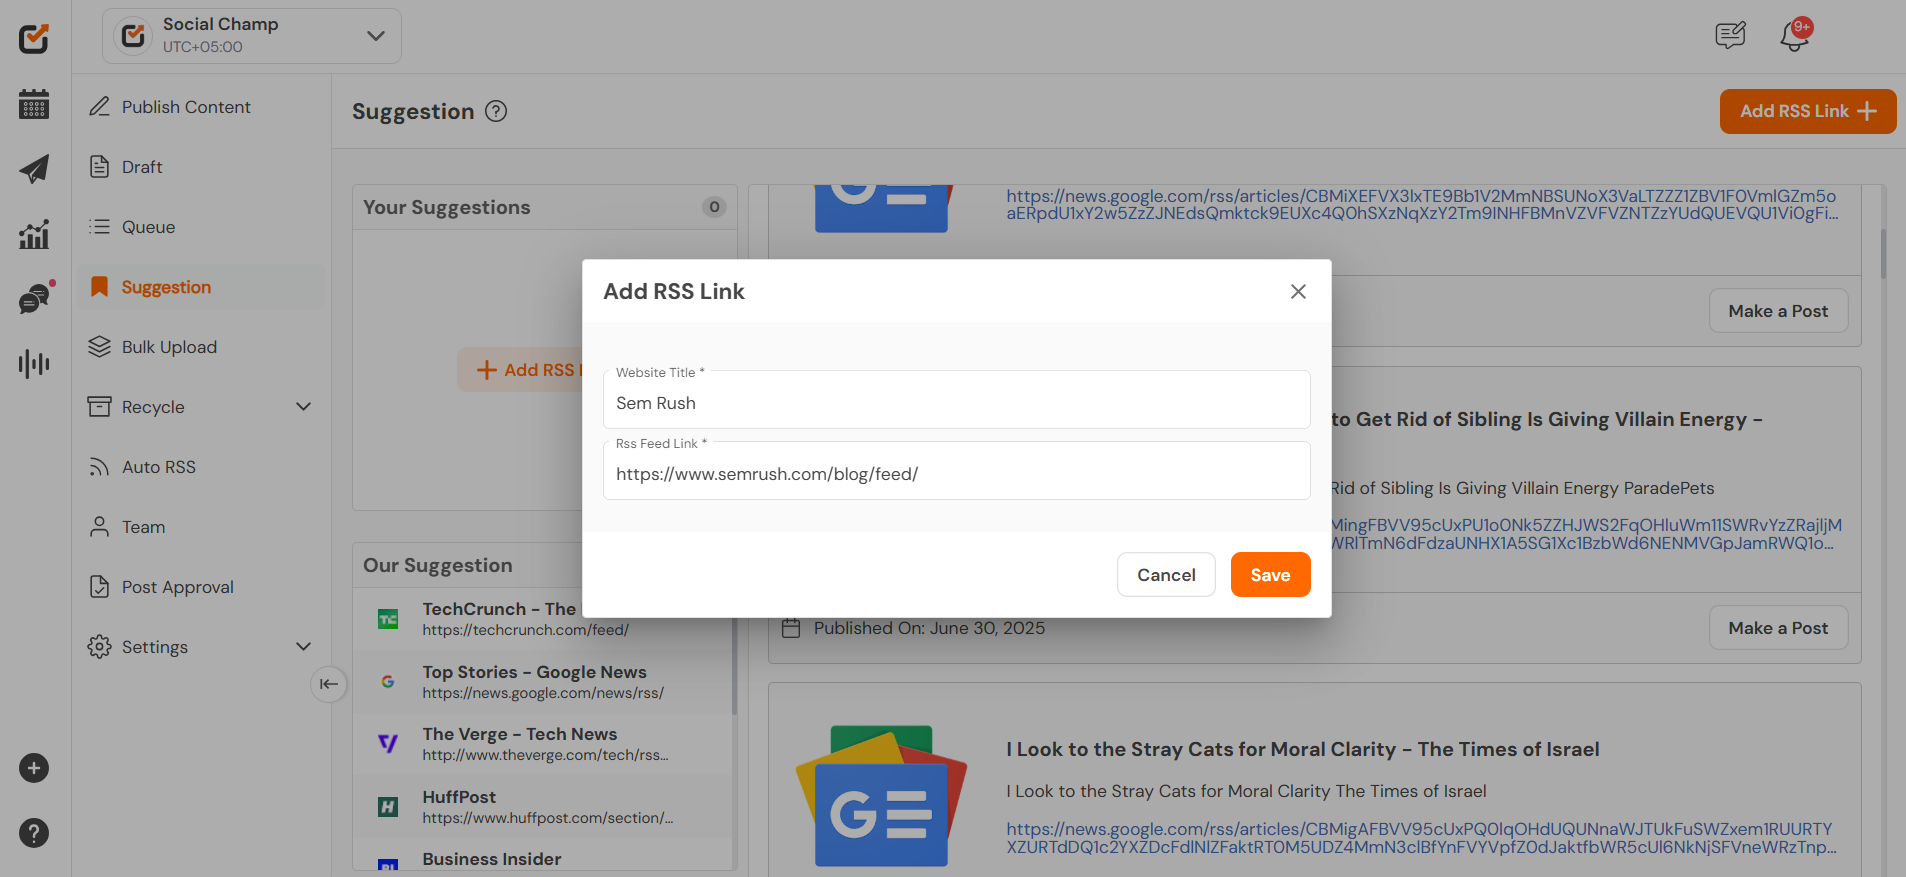Open the audio waveform listening icon
This screenshot has height=877, width=1906.
point(34,363)
